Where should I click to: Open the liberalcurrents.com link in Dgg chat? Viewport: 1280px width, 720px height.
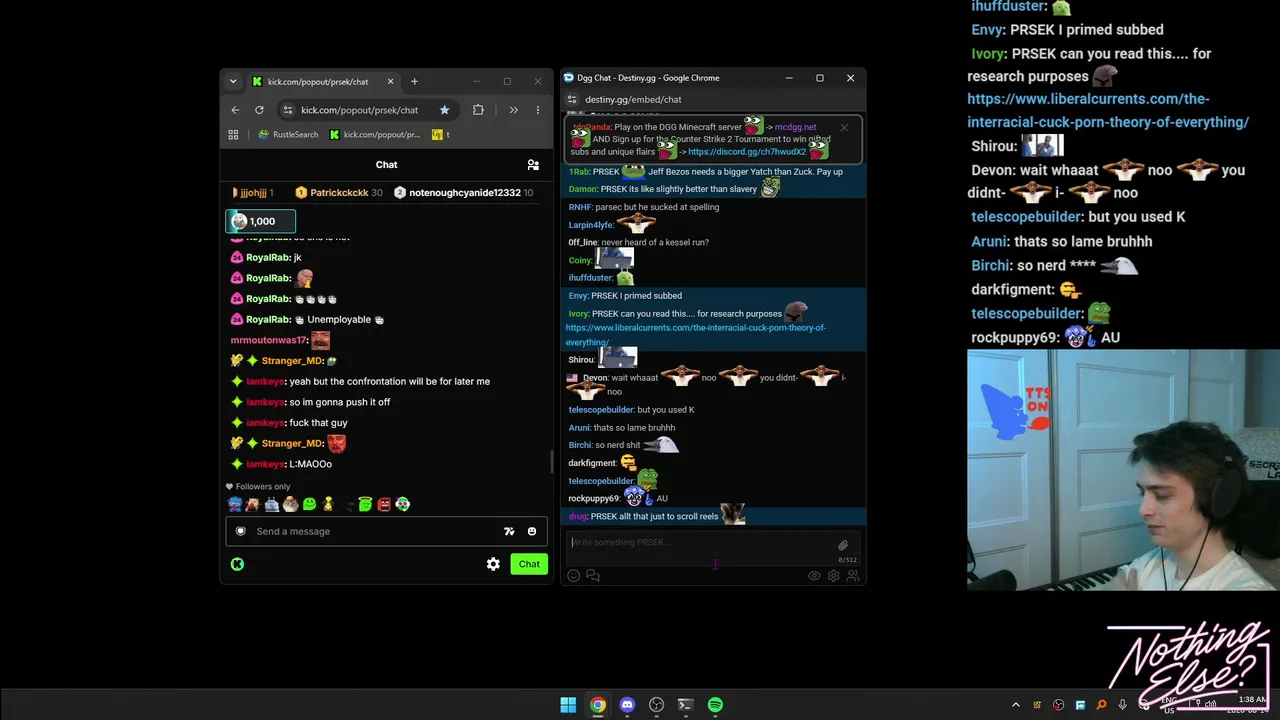[x=696, y=334]
